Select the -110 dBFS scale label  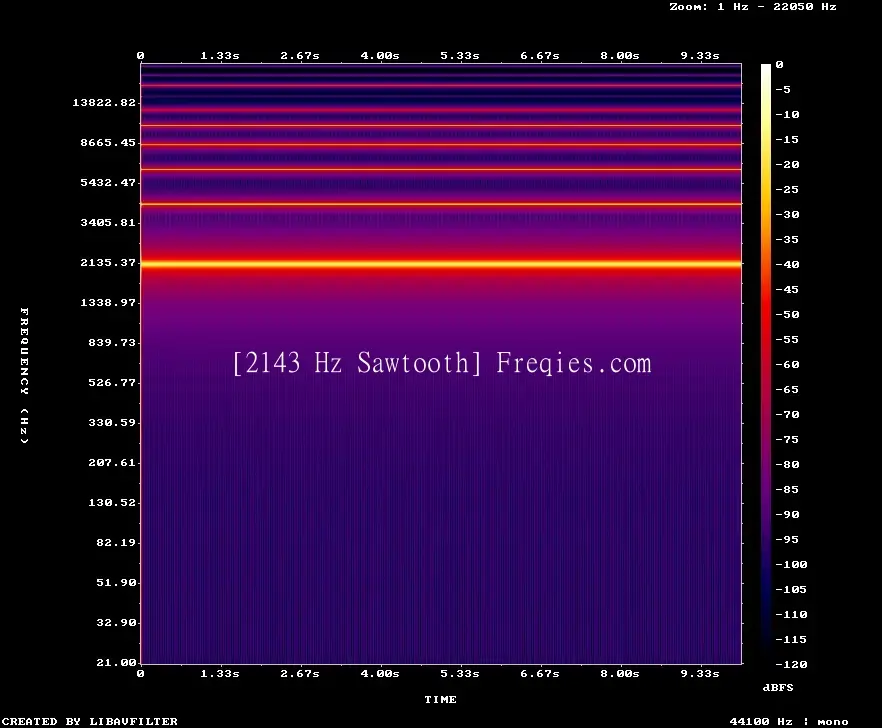(791, 614)
